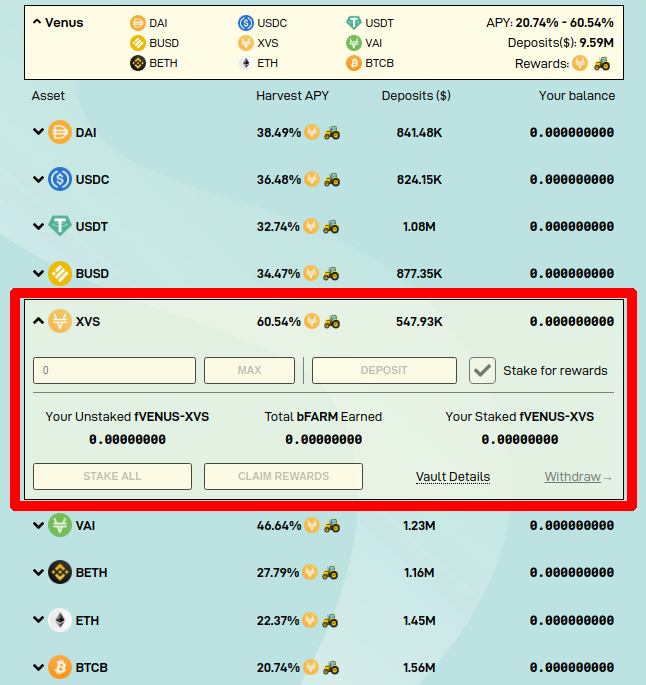The image size is (646, 685).
Task: Click the XVS reward icon beside 38.49%
Action: point(312,132)
